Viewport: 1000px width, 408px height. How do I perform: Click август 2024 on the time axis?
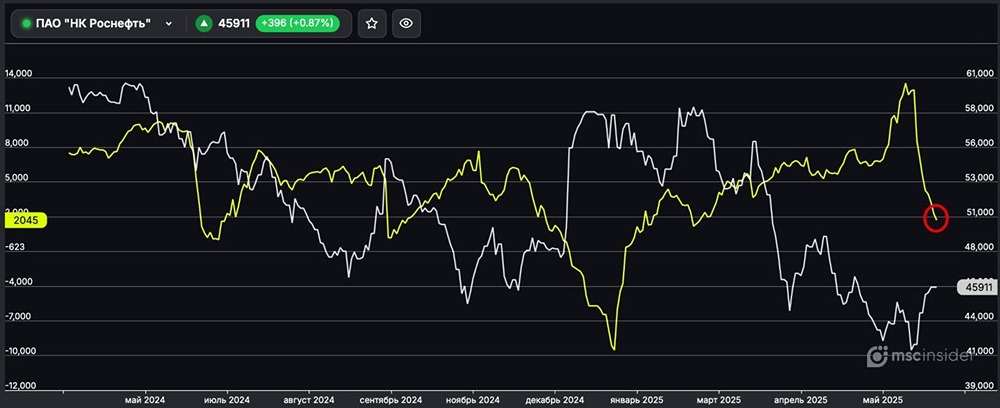pos(309,399)
